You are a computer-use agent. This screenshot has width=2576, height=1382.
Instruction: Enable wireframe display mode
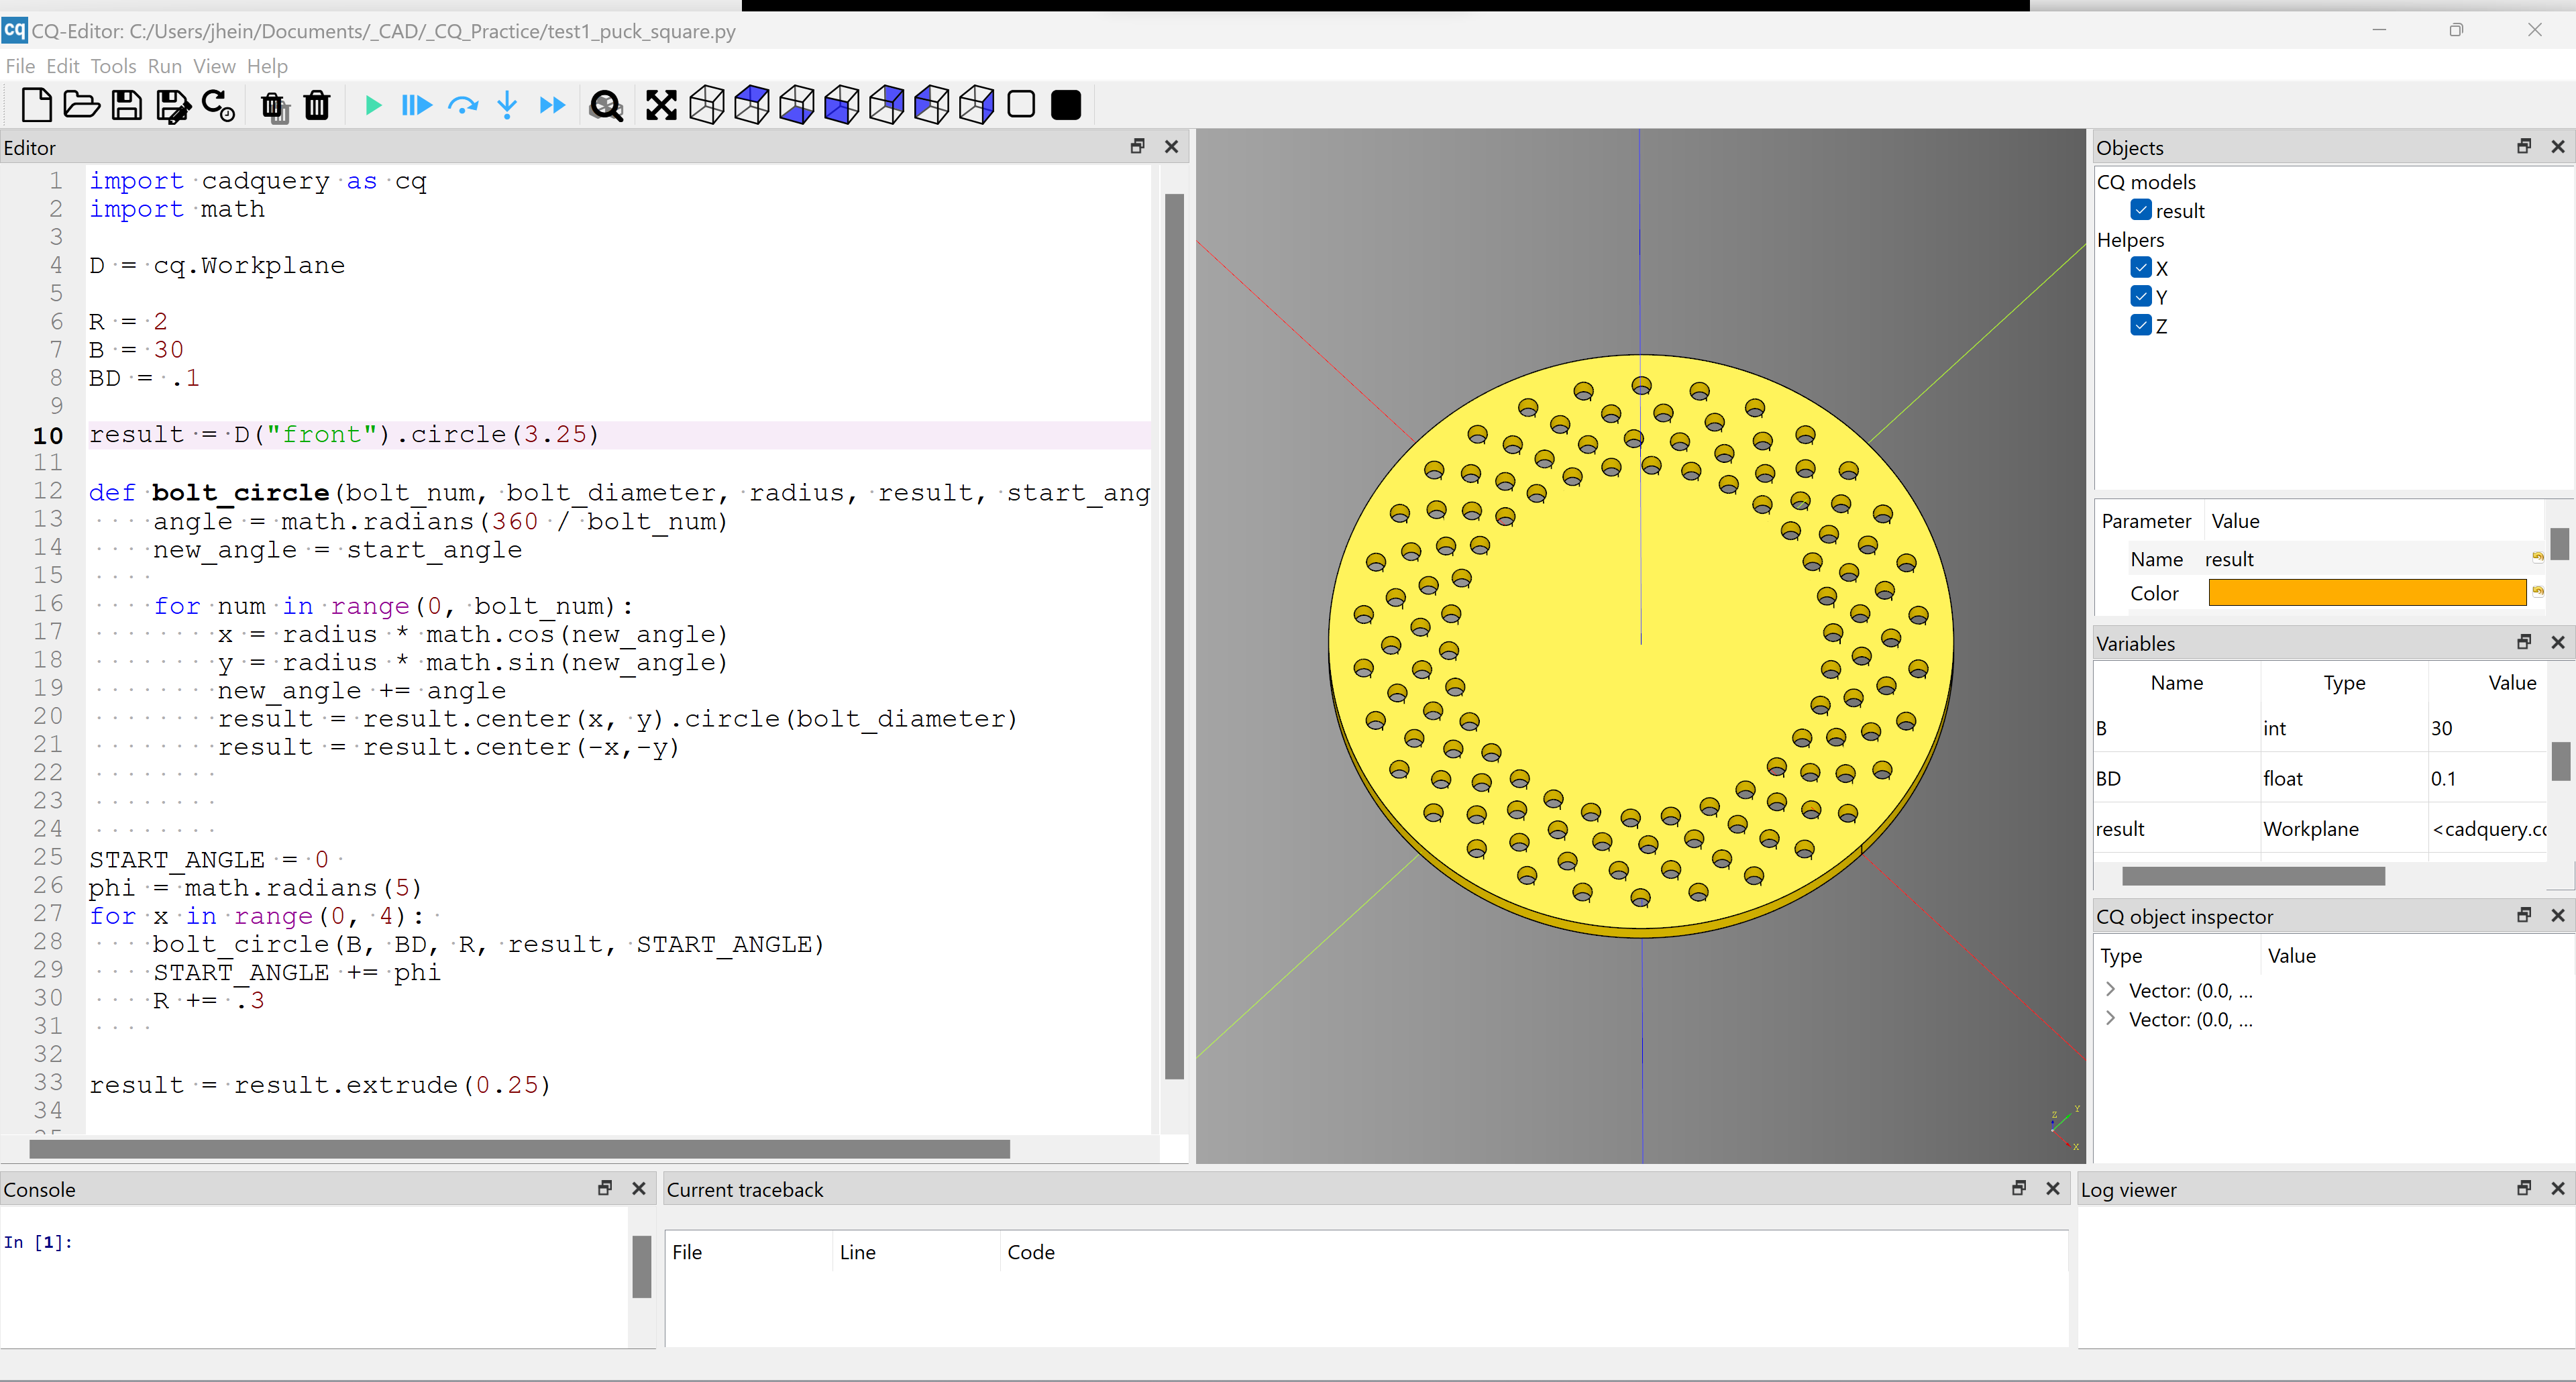[1021, 105]
